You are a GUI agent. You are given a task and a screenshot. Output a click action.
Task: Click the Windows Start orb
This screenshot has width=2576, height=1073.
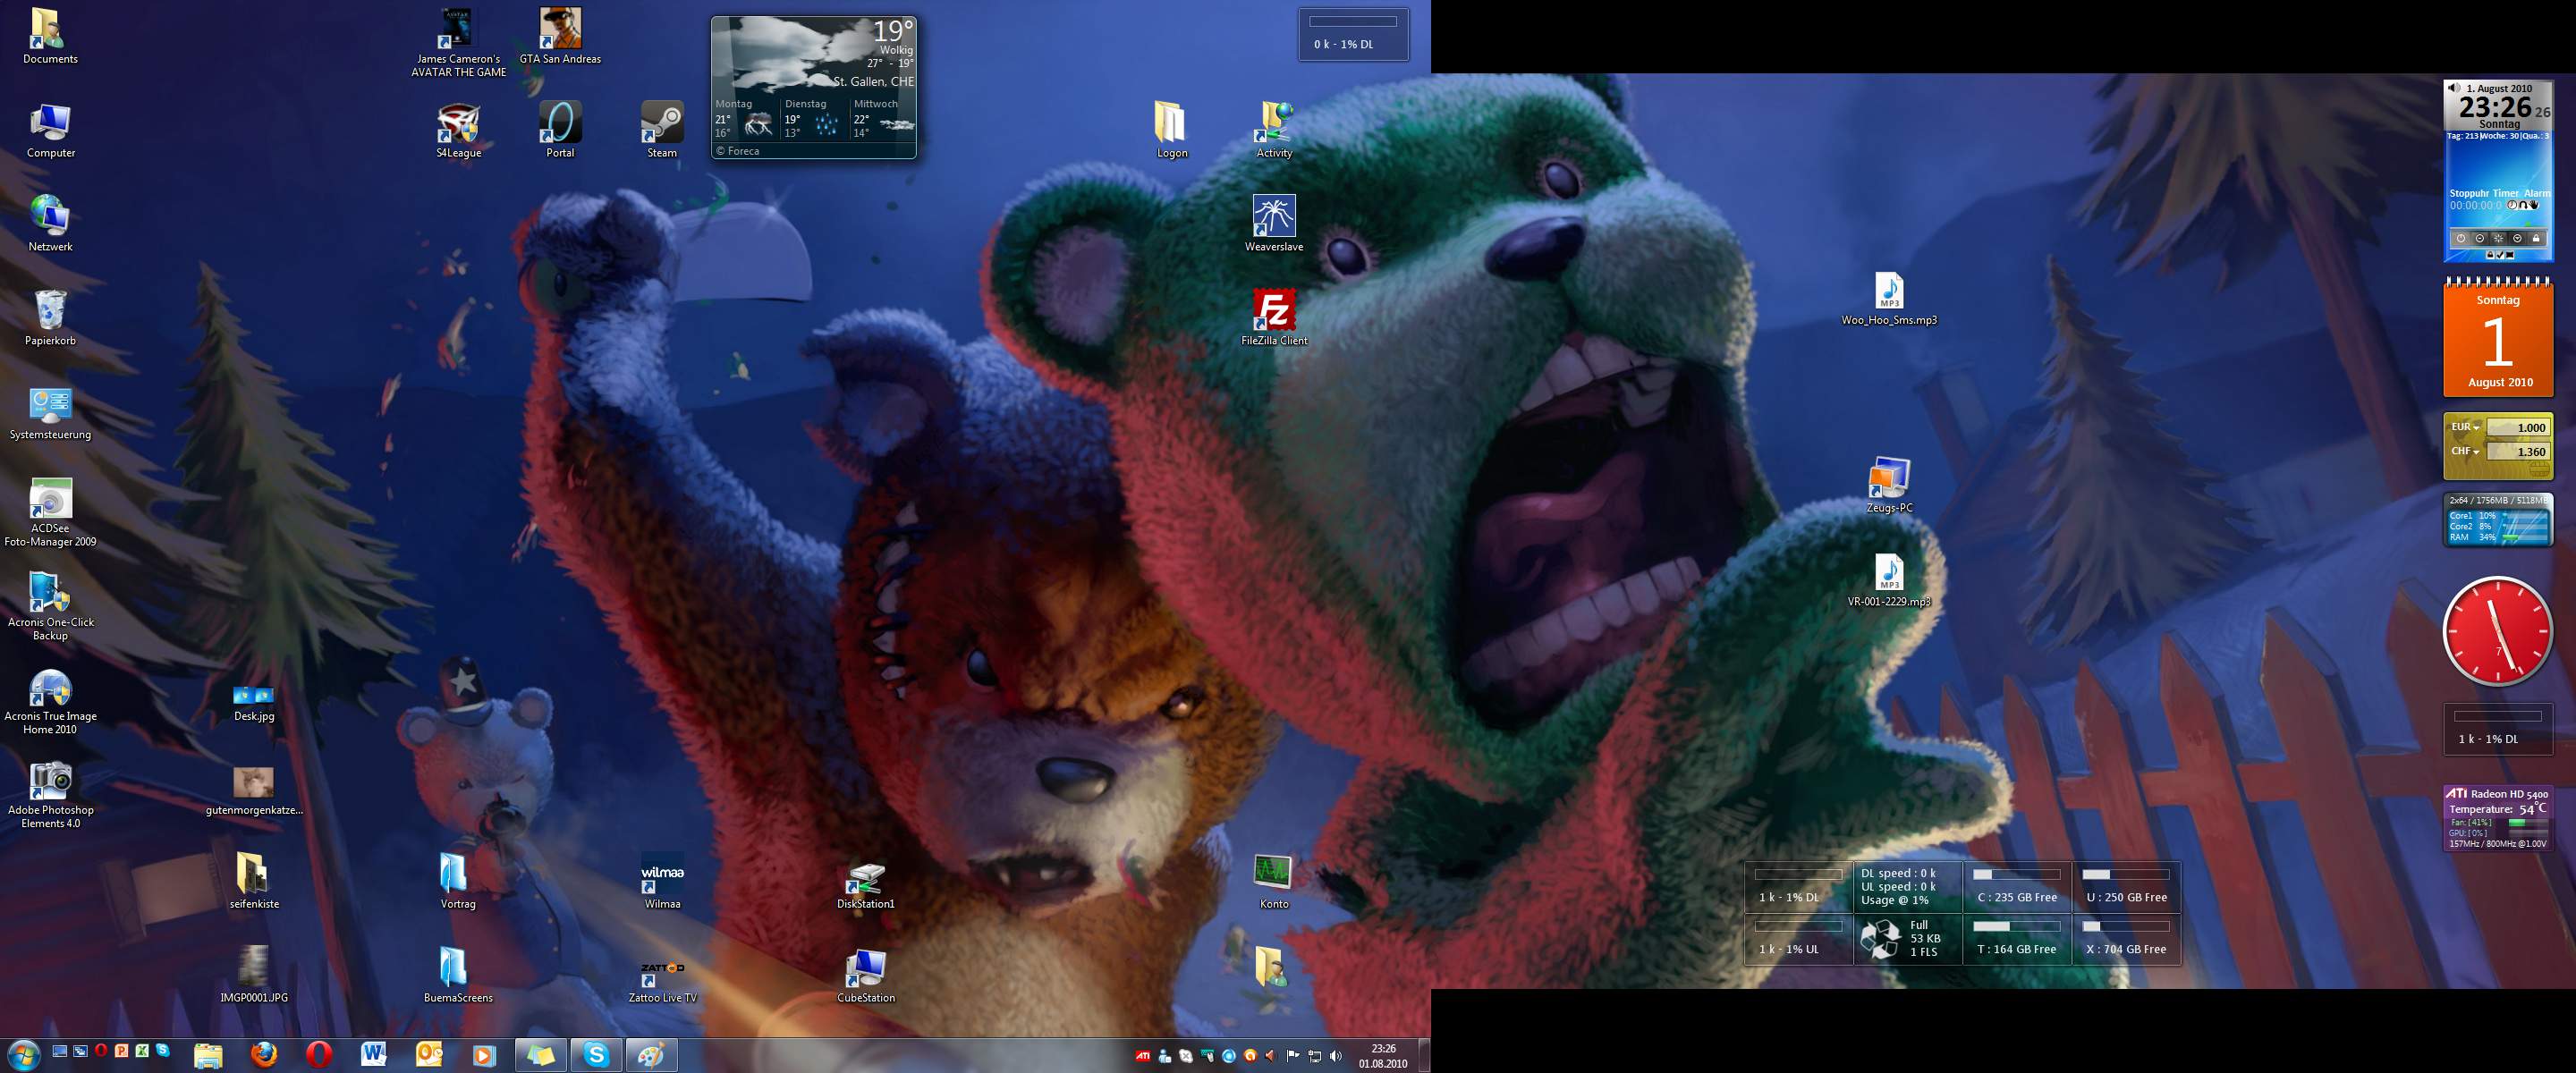(22, 1054)
